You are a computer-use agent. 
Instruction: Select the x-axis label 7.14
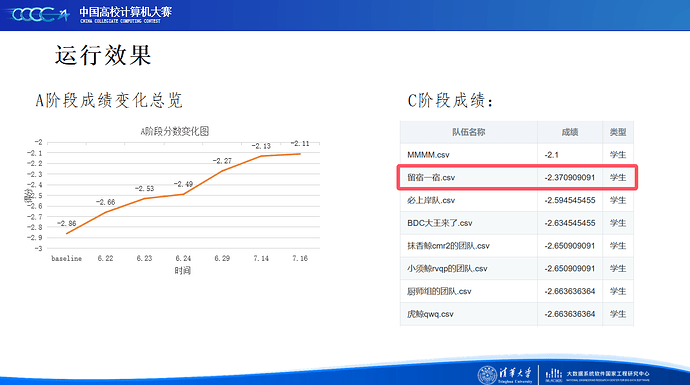point(261,258)
